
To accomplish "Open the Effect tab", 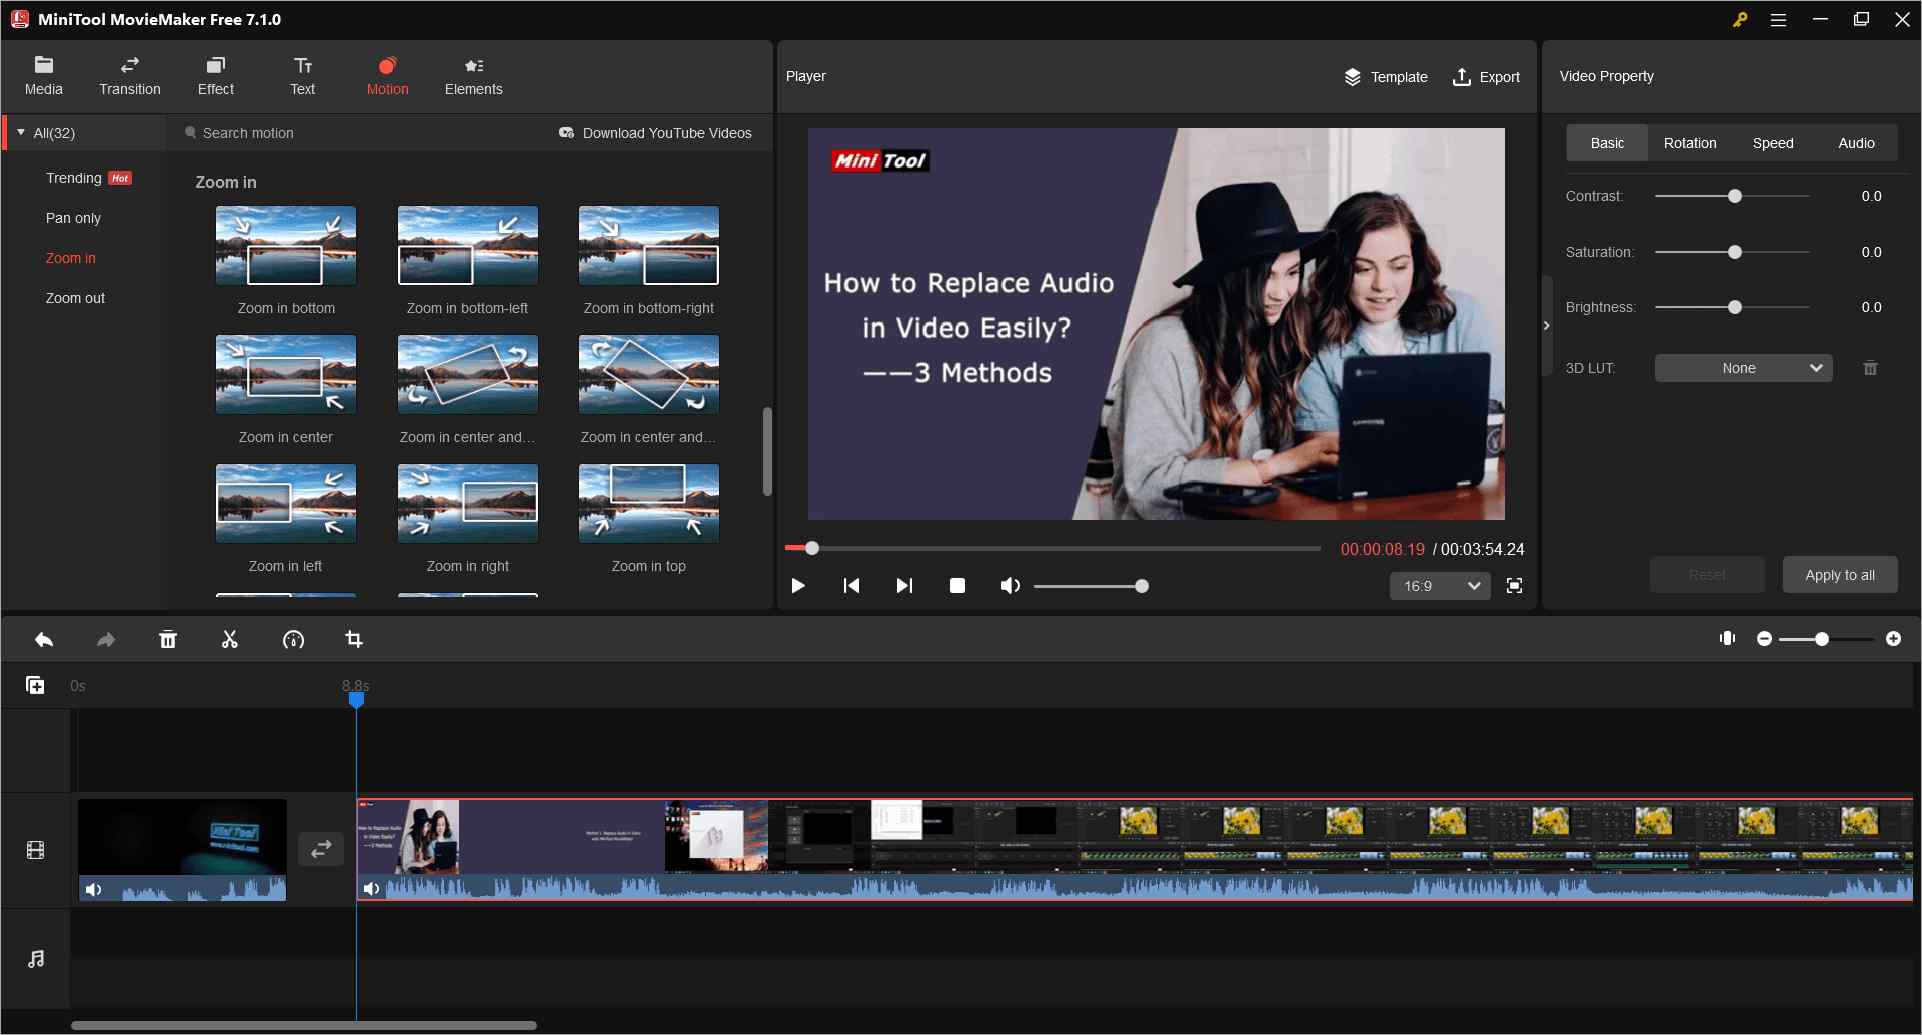I will [x=216, y=76].
